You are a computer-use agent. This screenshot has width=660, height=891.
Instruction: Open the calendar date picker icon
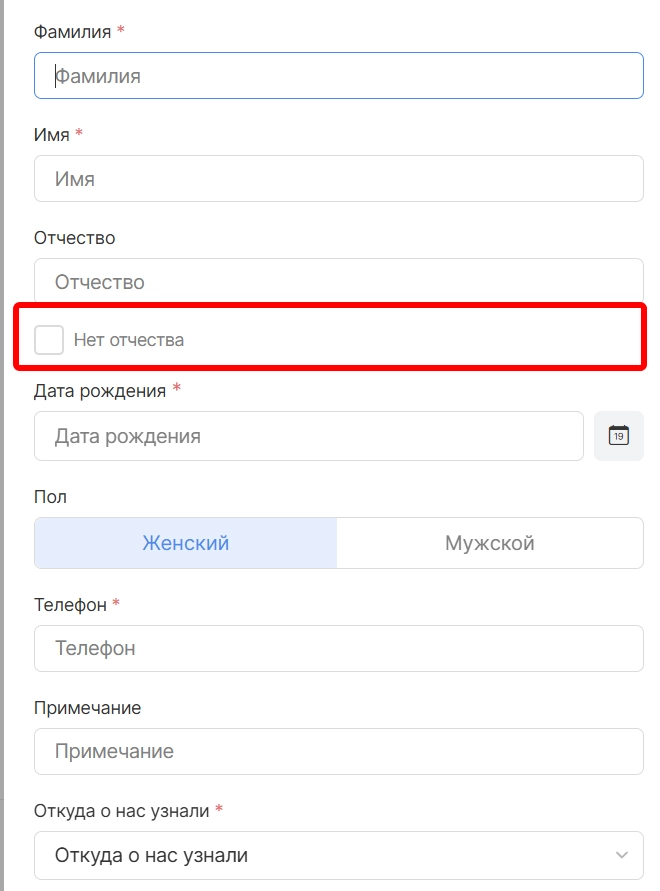[618, 436]
